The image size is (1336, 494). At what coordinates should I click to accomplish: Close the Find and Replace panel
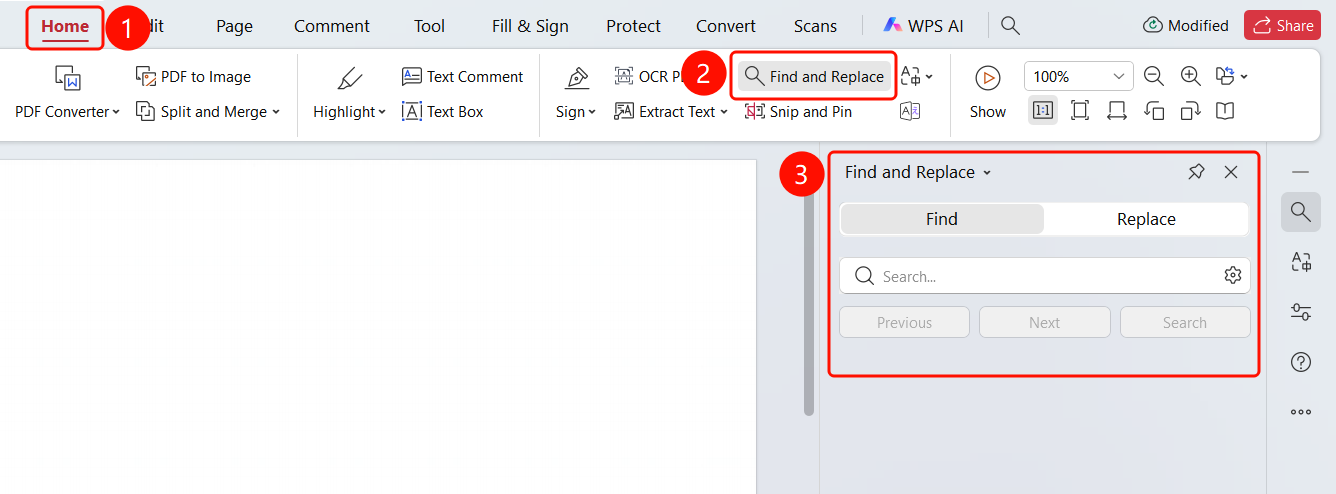pyautogui.click(x=1231, y=172)
